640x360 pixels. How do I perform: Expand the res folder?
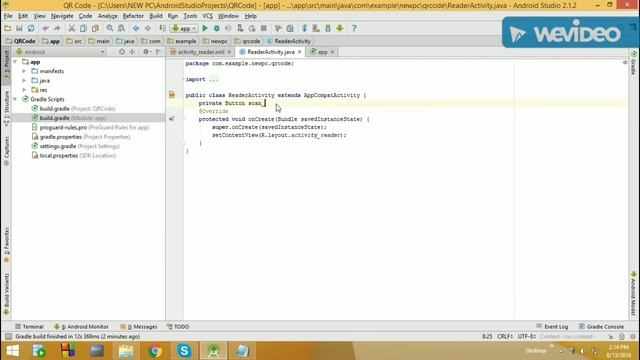24,90
